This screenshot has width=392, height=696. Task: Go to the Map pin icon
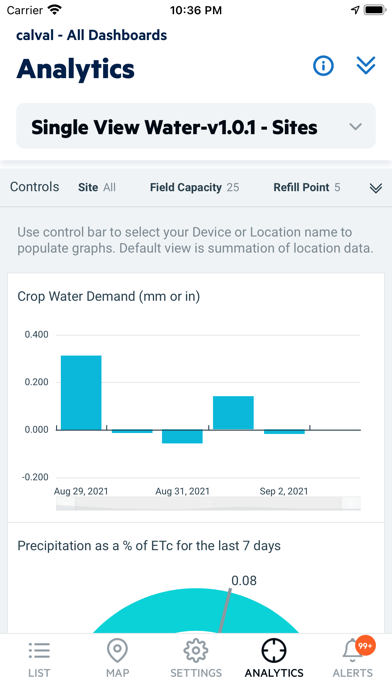coord(117,650)
